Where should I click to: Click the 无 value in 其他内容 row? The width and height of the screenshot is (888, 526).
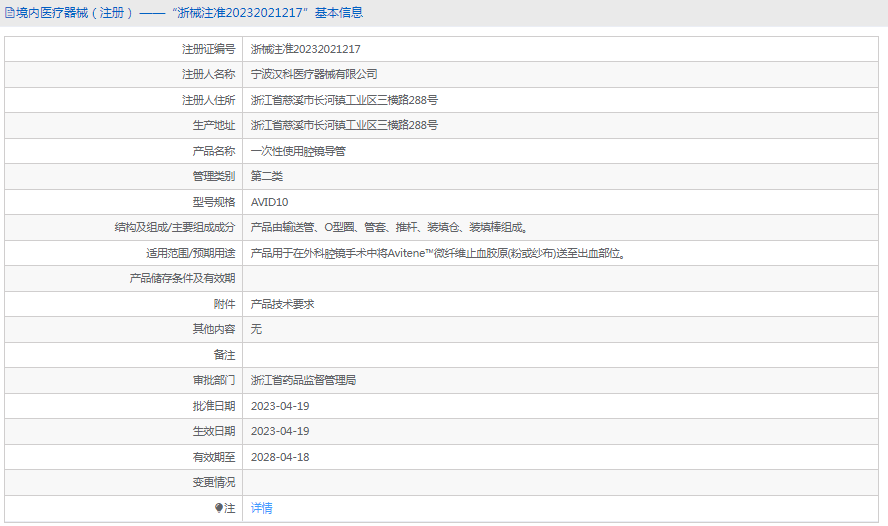tap(257, 329)
